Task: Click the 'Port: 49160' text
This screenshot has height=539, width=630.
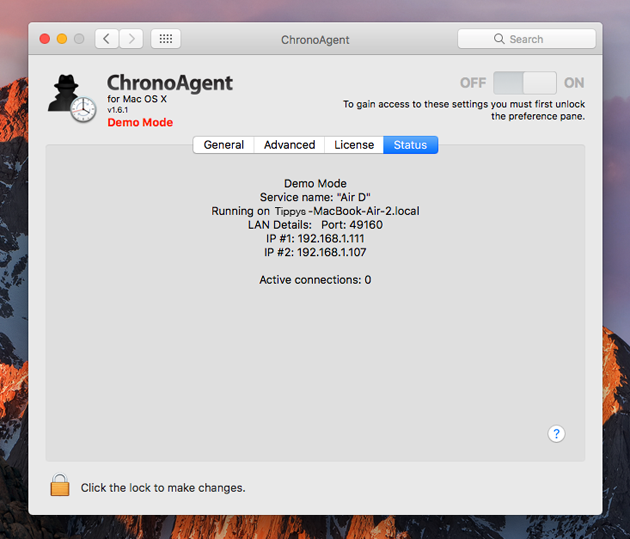Action: tap(352, 225)
